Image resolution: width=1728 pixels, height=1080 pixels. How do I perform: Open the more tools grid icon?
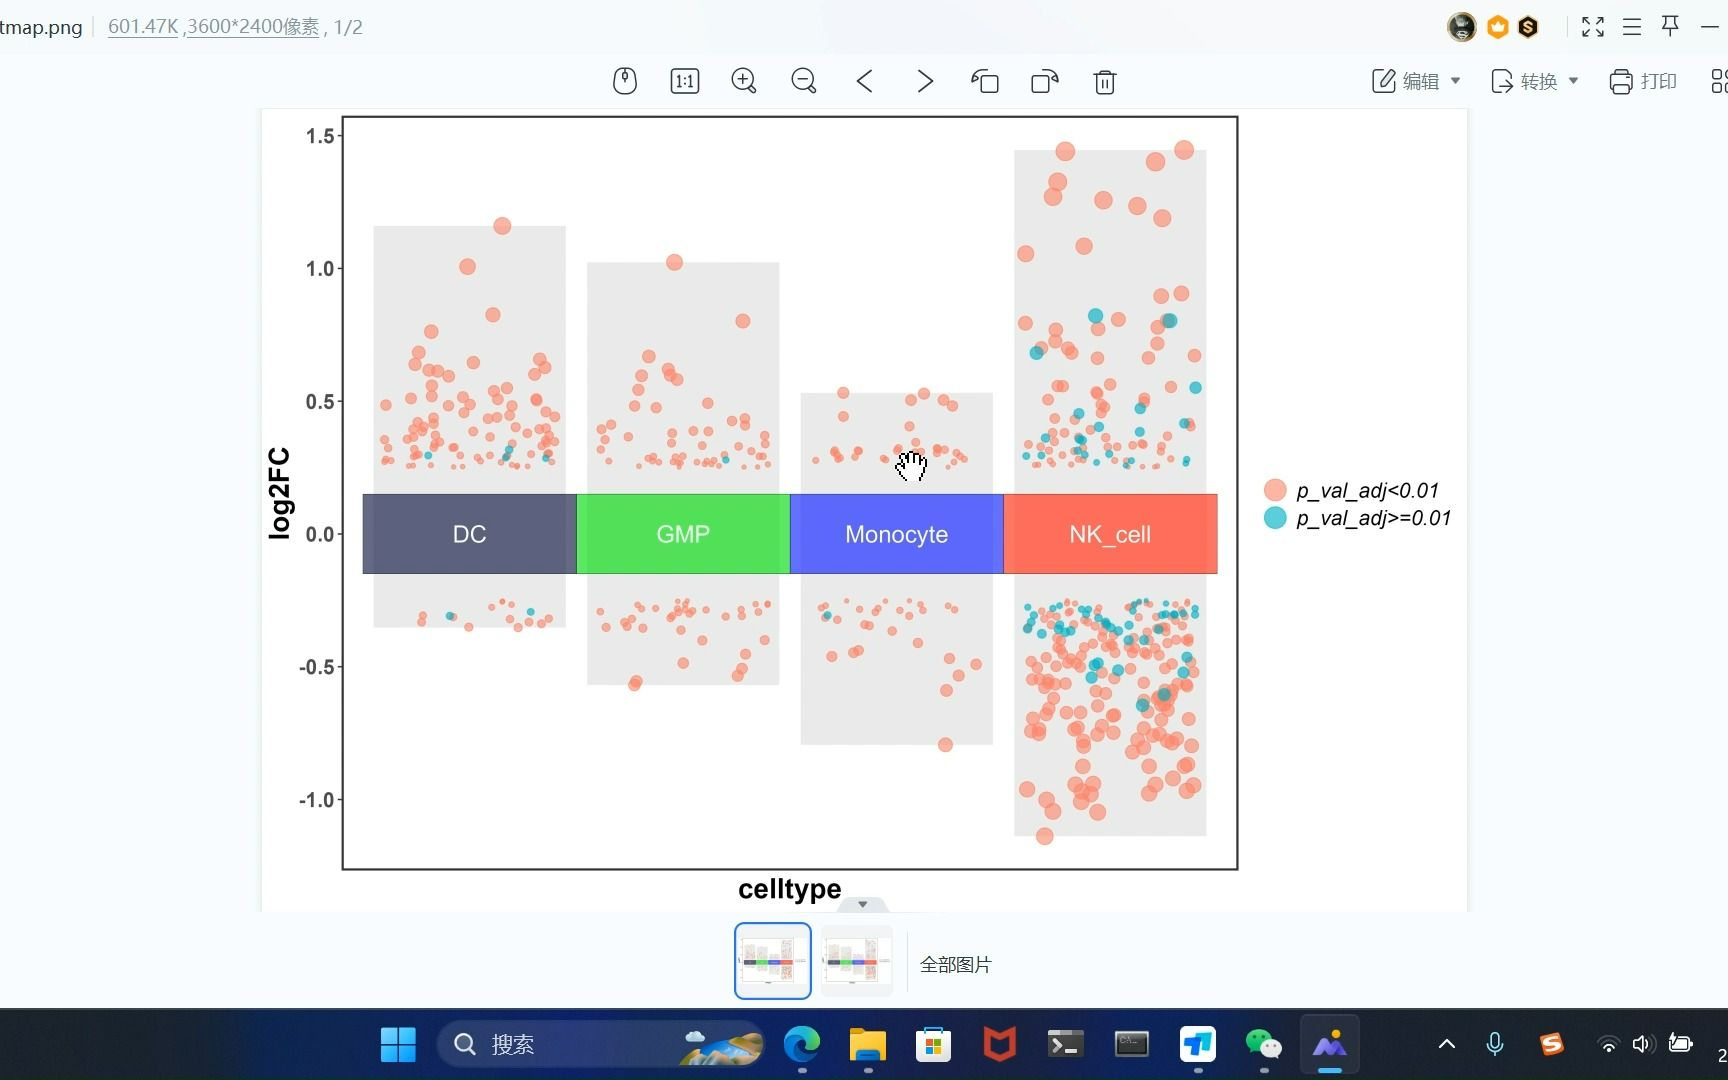[x=1719, y=81]
